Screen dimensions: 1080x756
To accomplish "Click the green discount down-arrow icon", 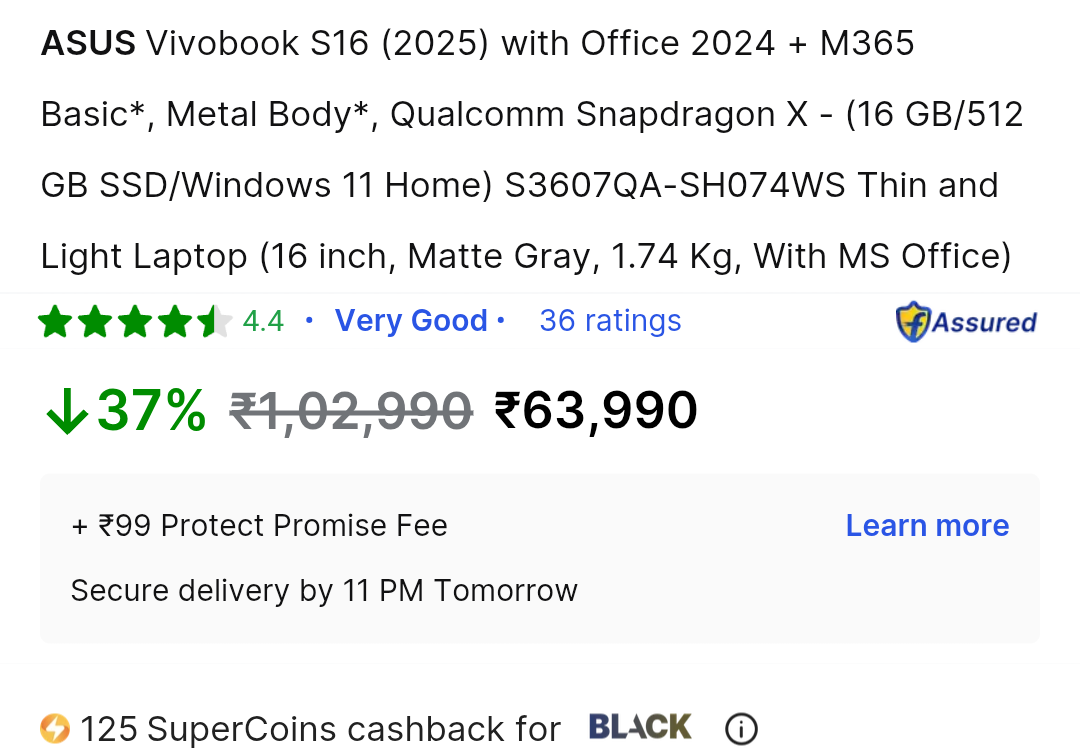I will pos(67,411).
